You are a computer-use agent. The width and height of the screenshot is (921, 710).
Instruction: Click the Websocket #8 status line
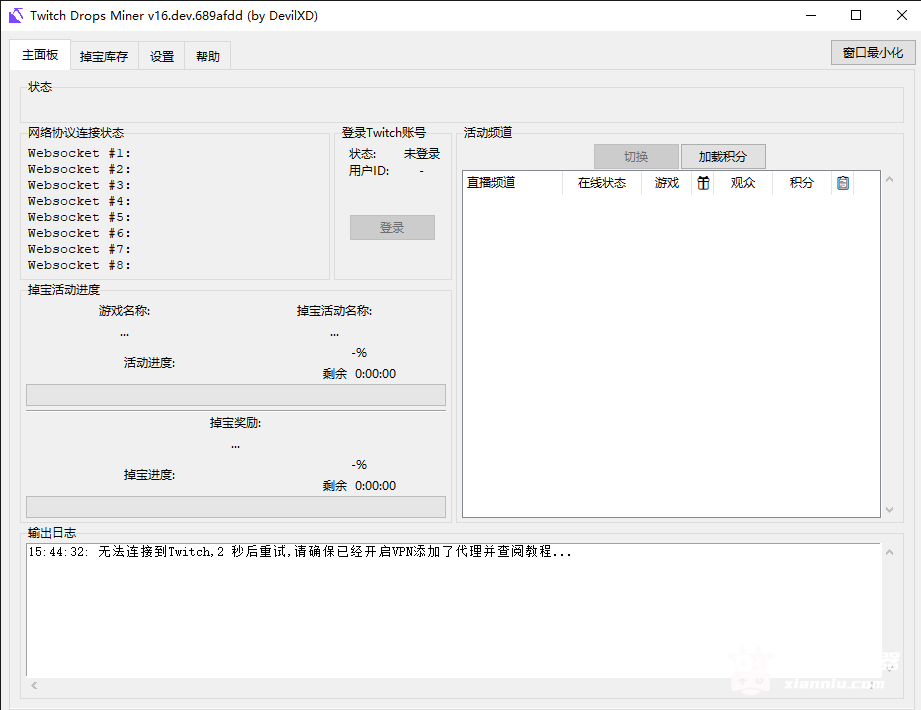(x=79, y=265)
